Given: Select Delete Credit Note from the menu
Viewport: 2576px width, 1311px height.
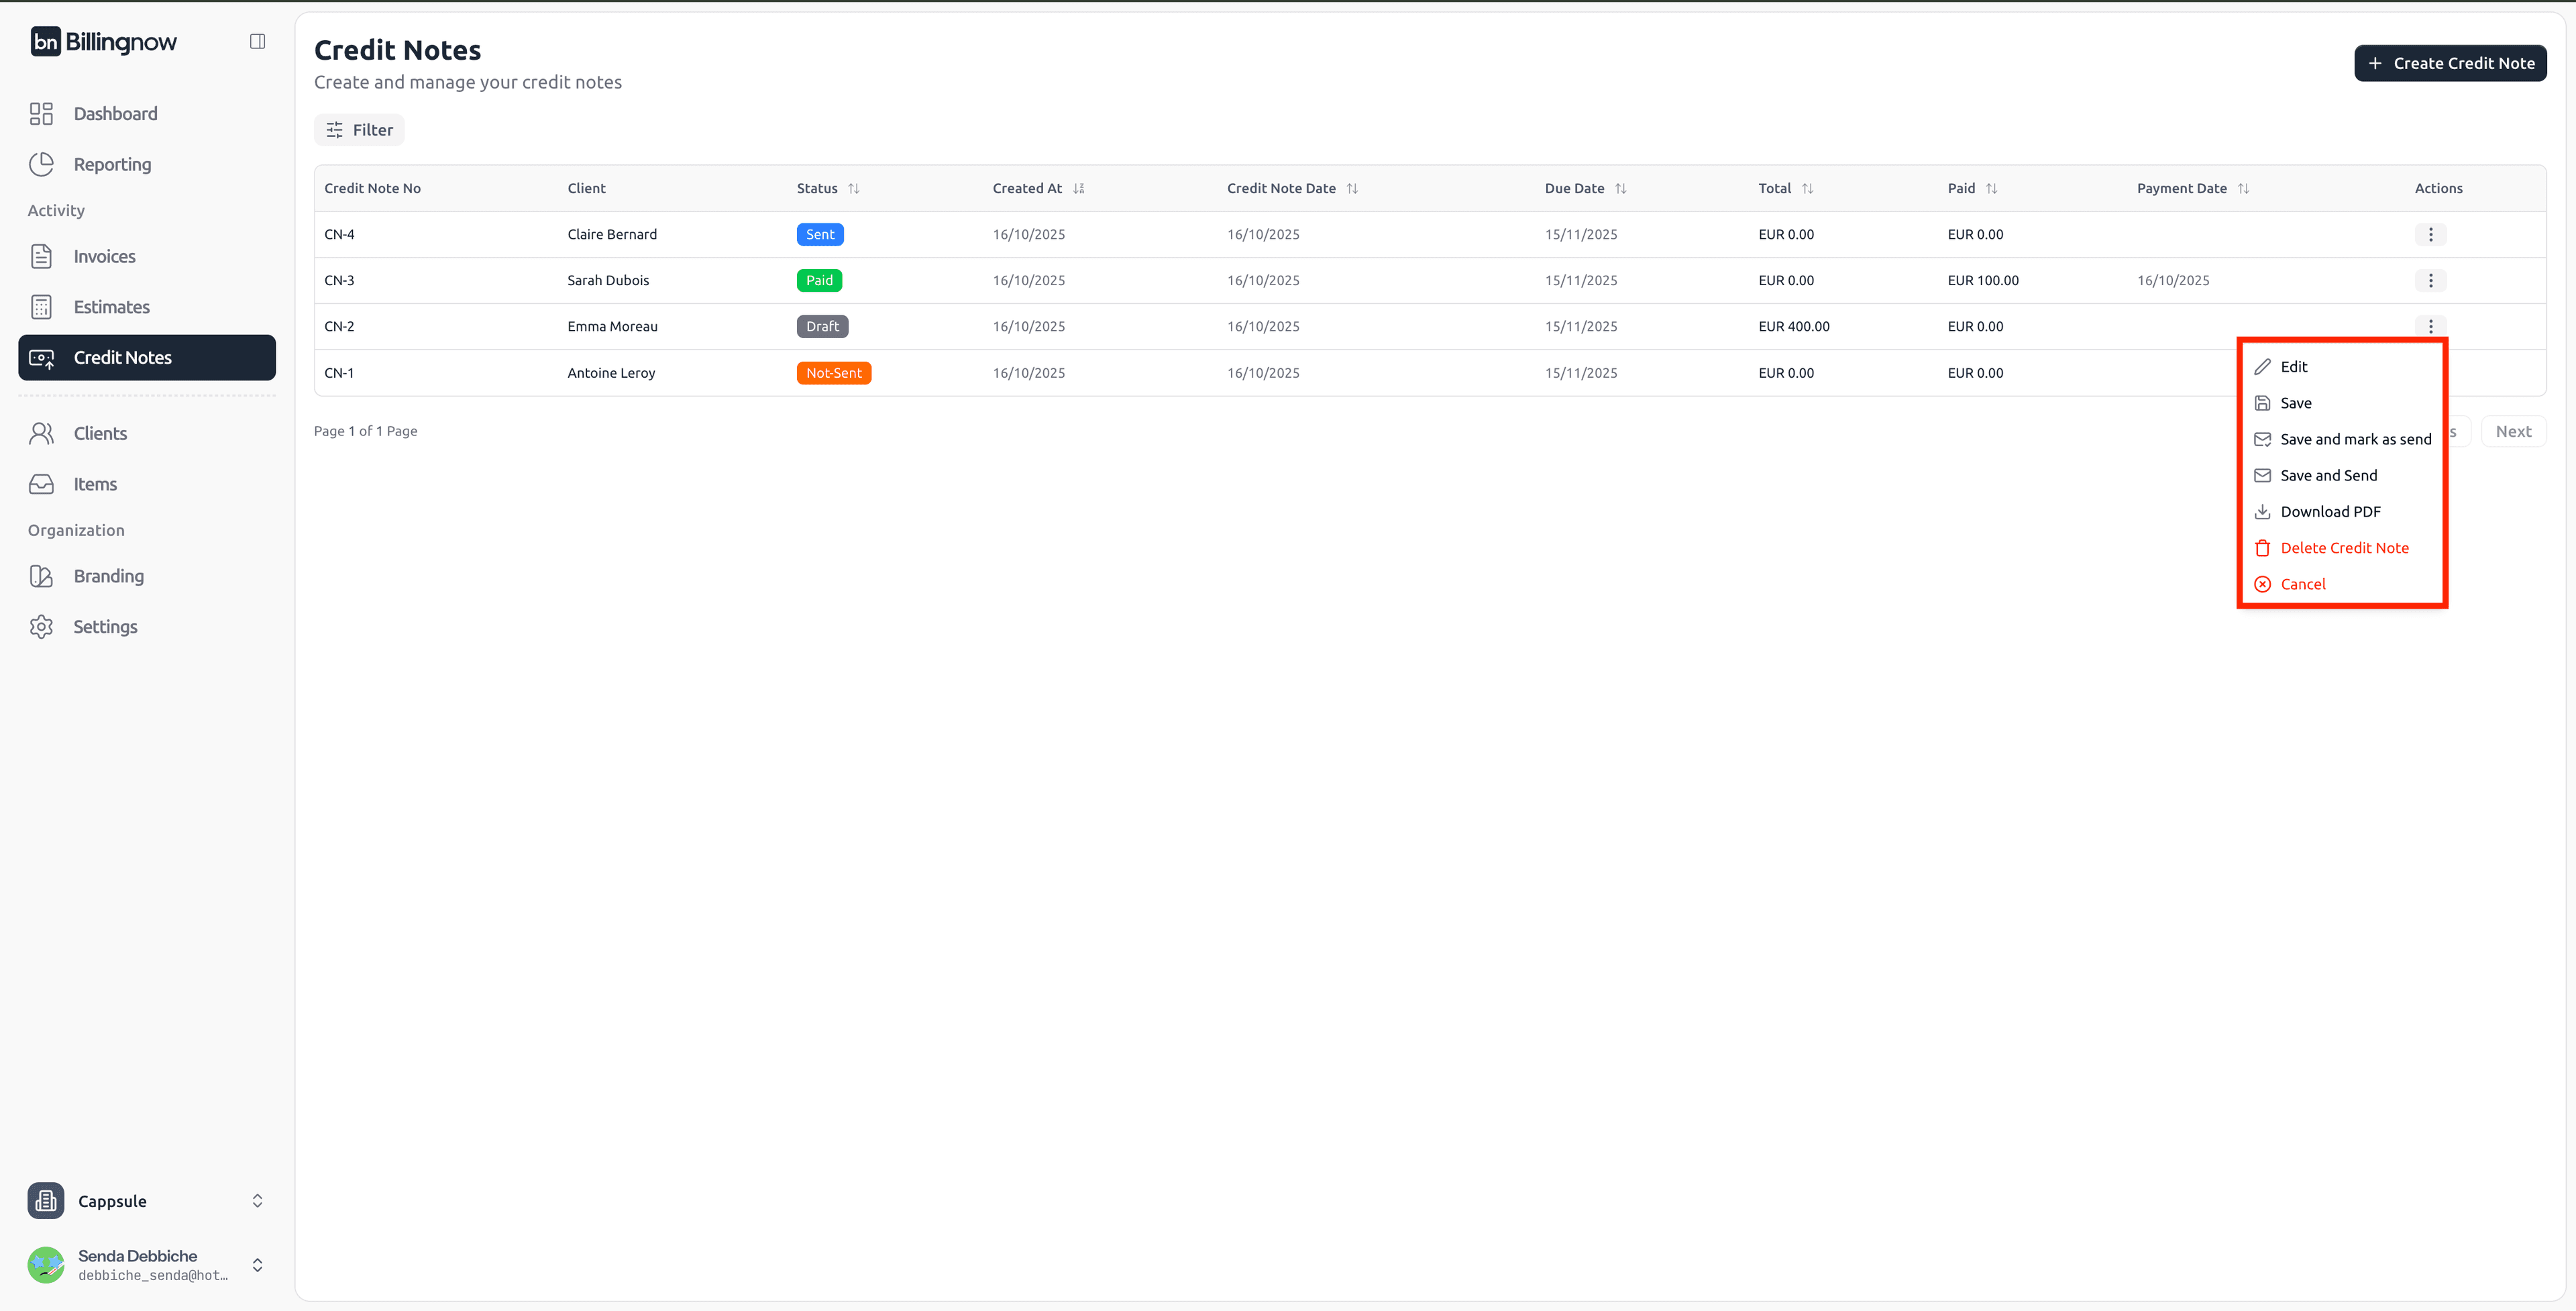Looking at the screenshot, I should (2345, 547).
